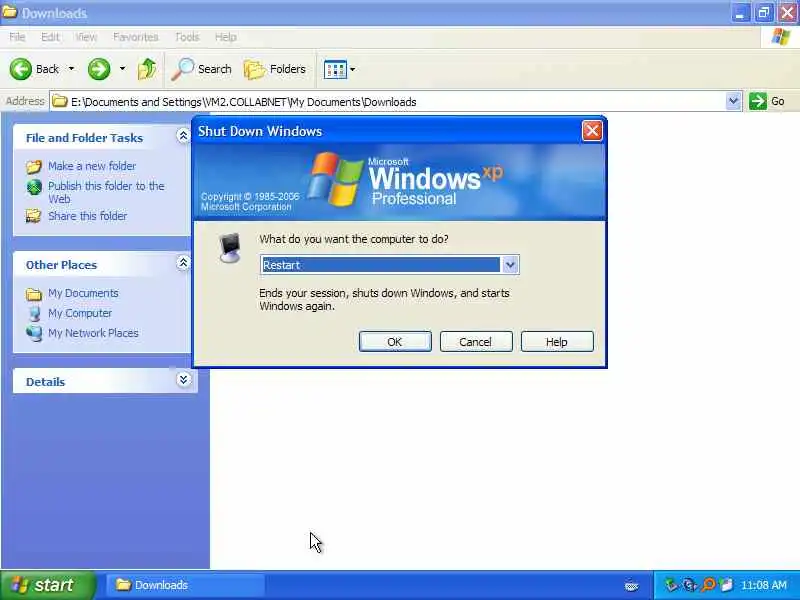This screenshot has height=600, width=800.
Task: Expand the Address bar dropdown
Action: (x=733, y=101)
